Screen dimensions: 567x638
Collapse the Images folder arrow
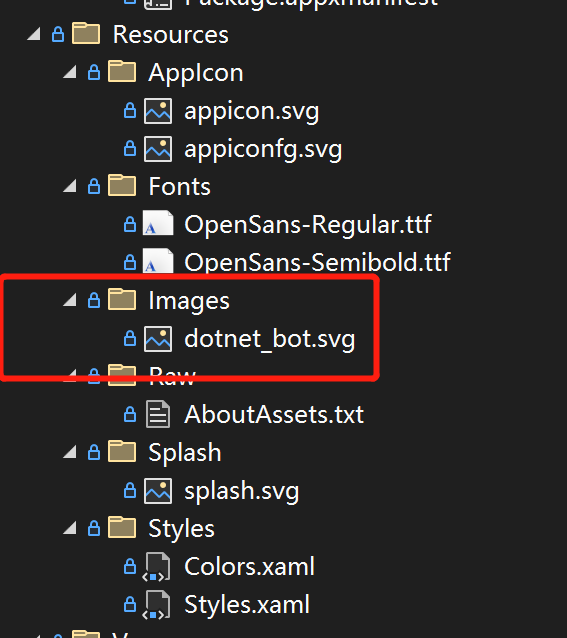[70, 300]
